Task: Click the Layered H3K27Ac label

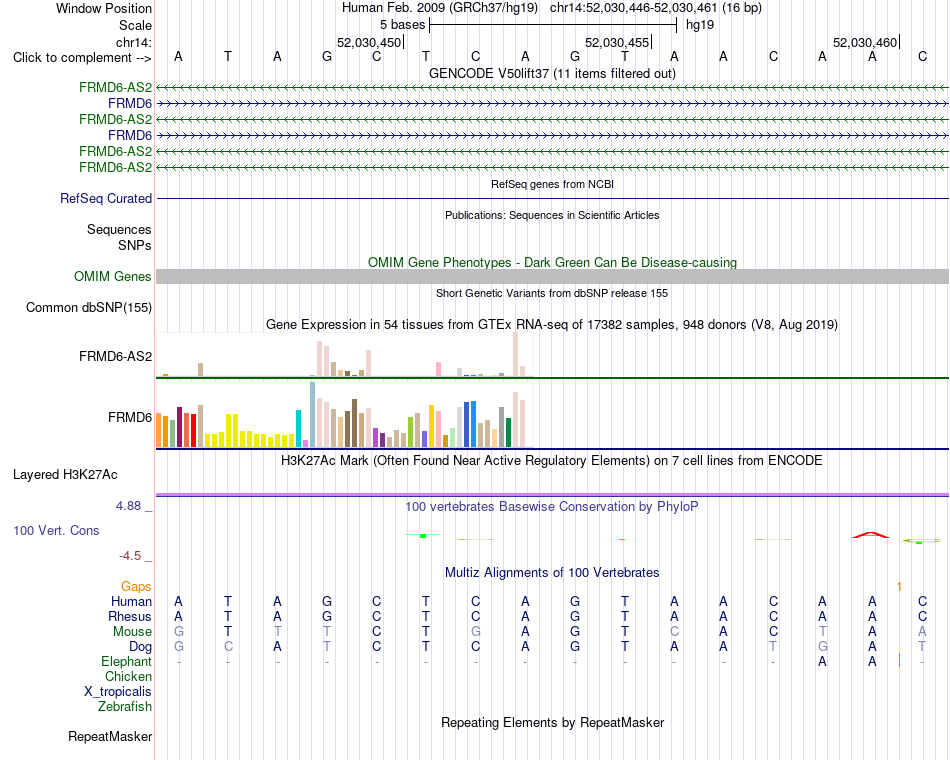Action: 65,475
